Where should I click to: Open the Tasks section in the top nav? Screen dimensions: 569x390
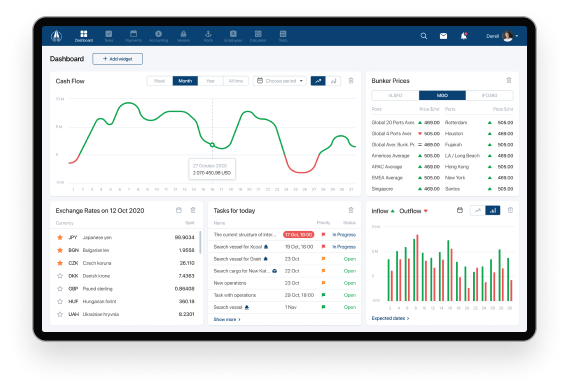pyautogui.click(x=109, y=36)
